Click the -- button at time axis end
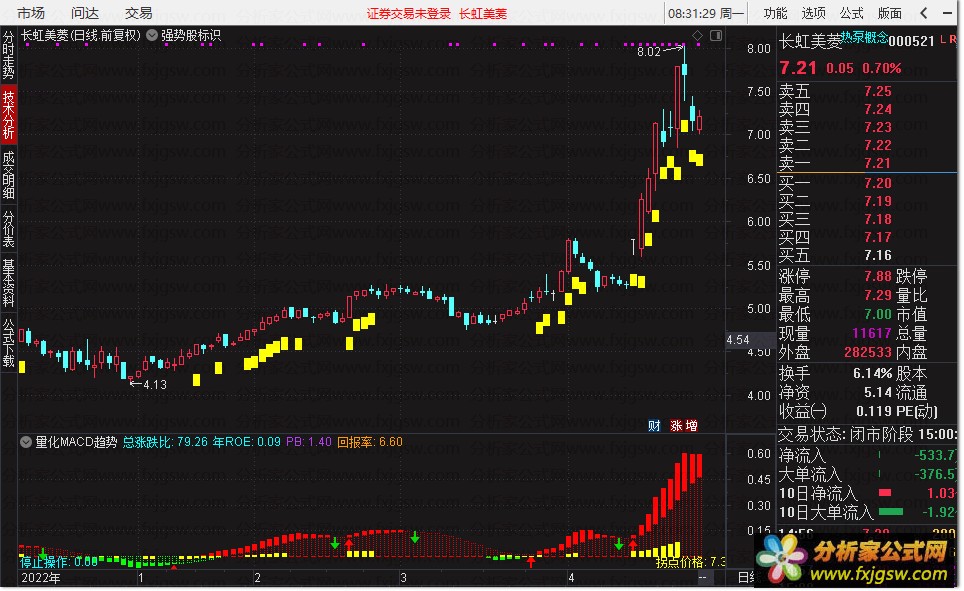 click(703, 578)
